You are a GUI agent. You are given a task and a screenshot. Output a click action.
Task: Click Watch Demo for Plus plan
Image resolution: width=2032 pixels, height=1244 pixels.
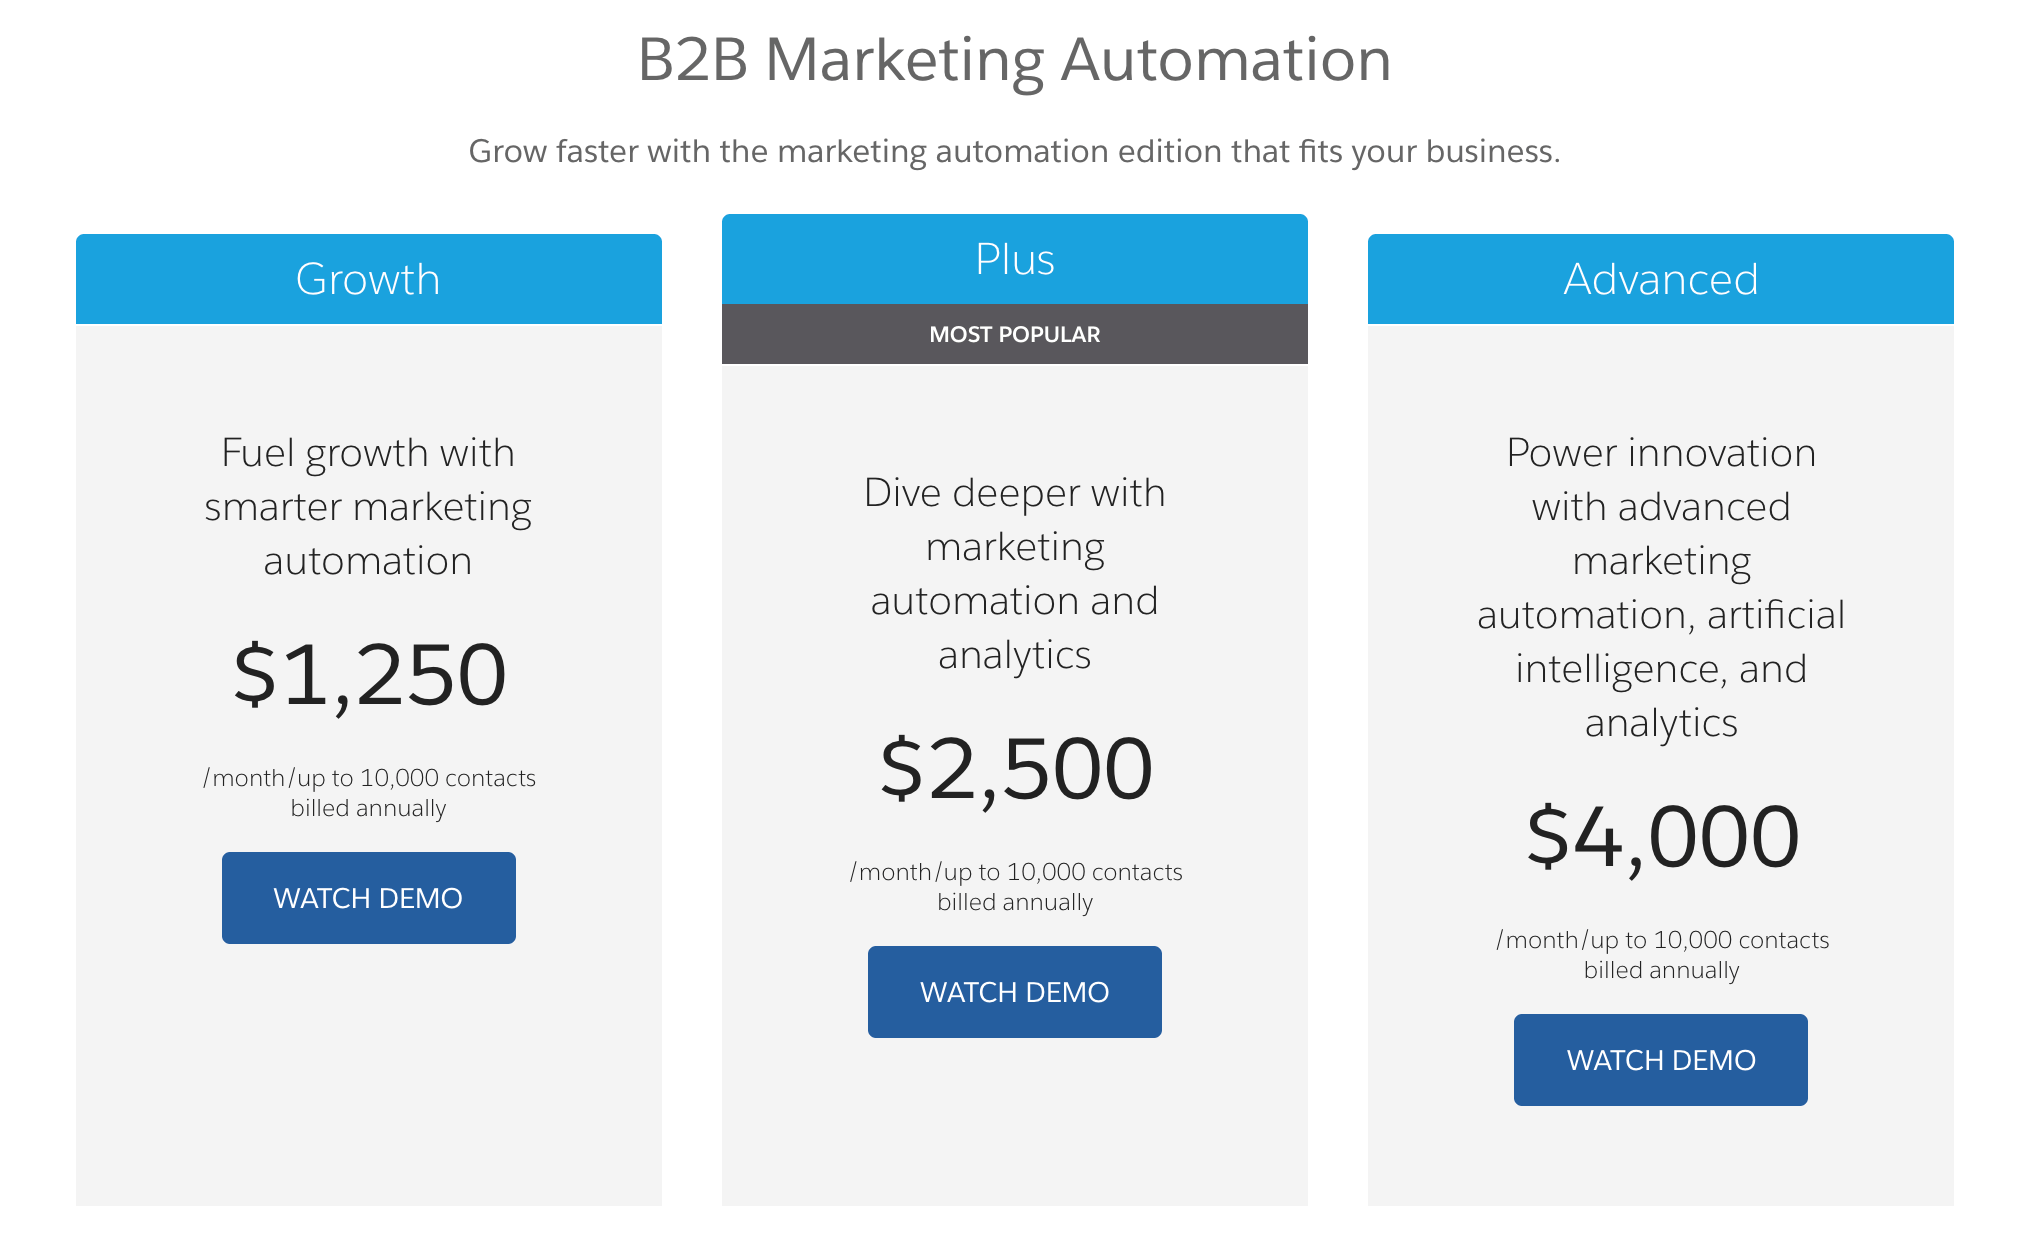1015,989
